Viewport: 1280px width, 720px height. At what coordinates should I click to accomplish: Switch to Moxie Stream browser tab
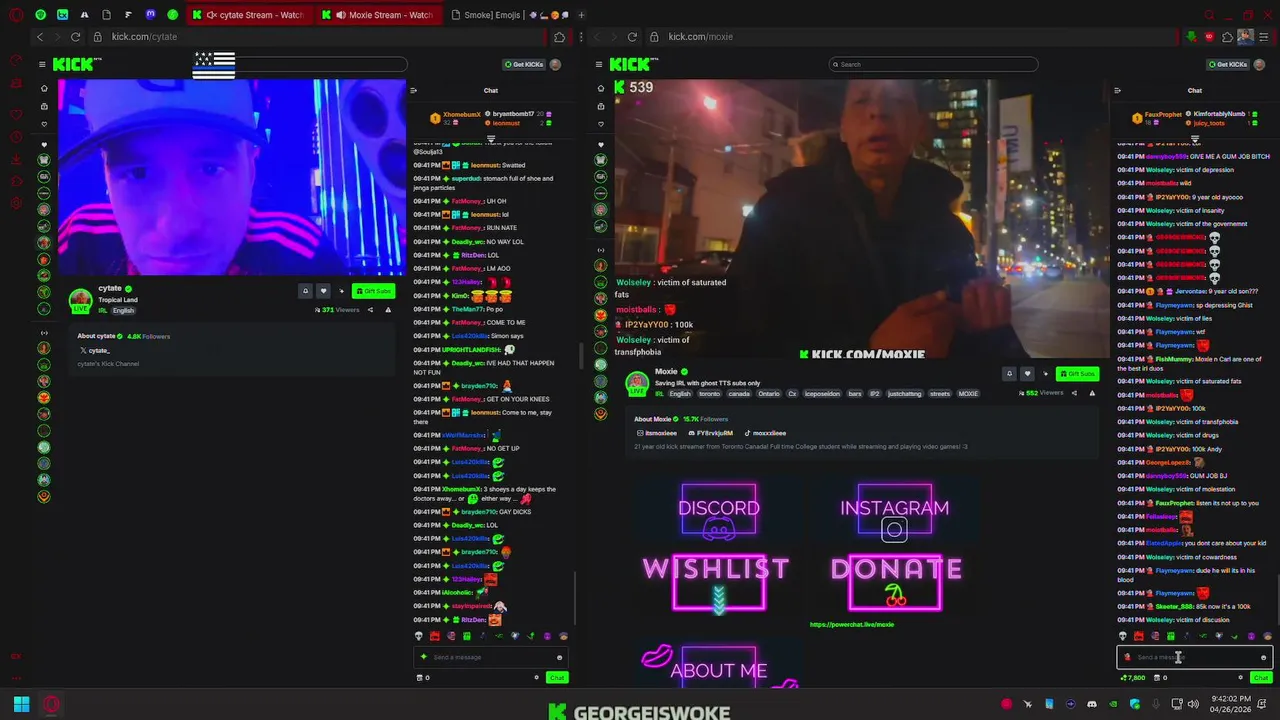pyautogui.click(x=379, y=15)
